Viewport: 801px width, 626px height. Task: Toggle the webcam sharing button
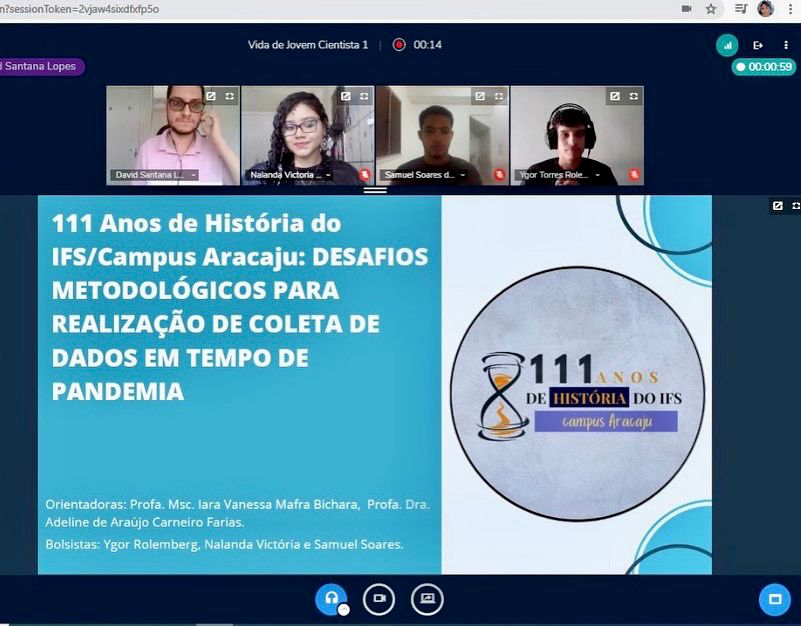(x=379, y=598)
